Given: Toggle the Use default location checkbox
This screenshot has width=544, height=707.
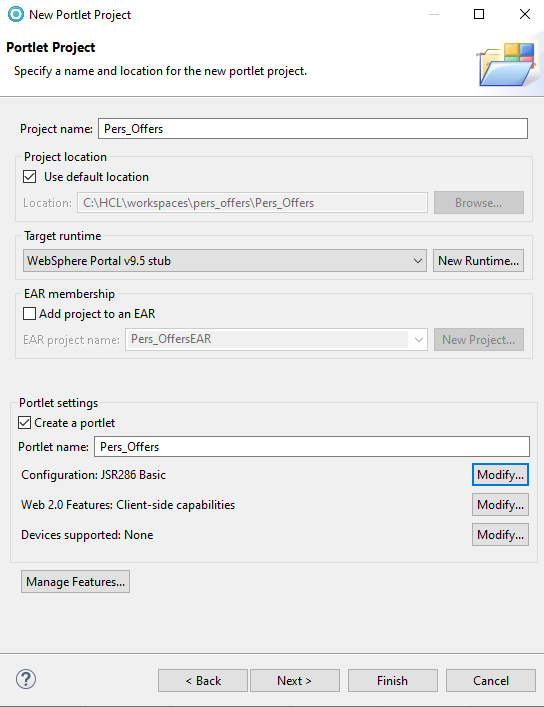Looking at the screenshot, I should click(30, 177).
